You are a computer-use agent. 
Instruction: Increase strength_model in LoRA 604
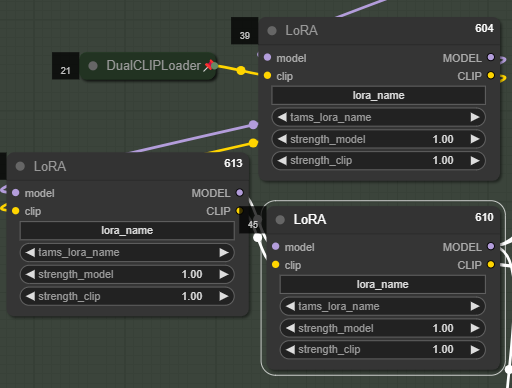click(475, 139)
